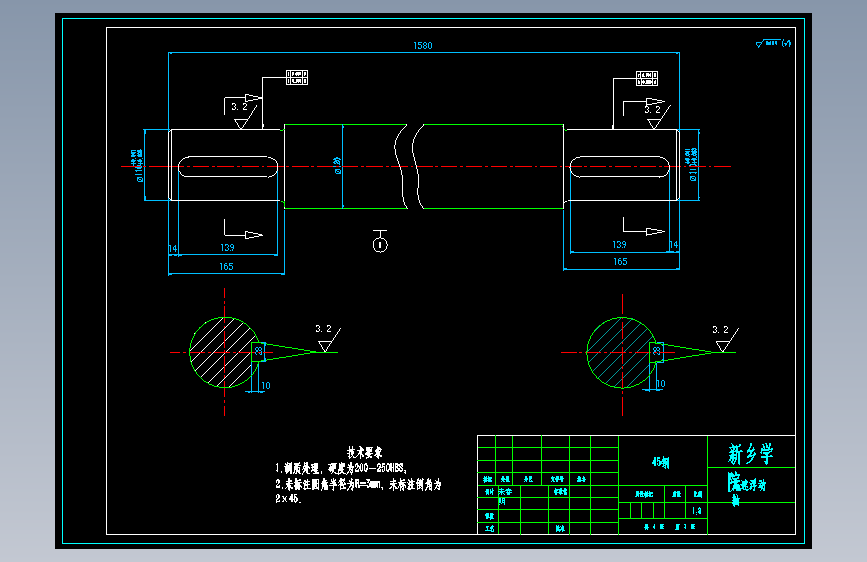The height and width of the screenshot is (562, 867).
Task: Select the left keyway slot outline
Action: 228,166
